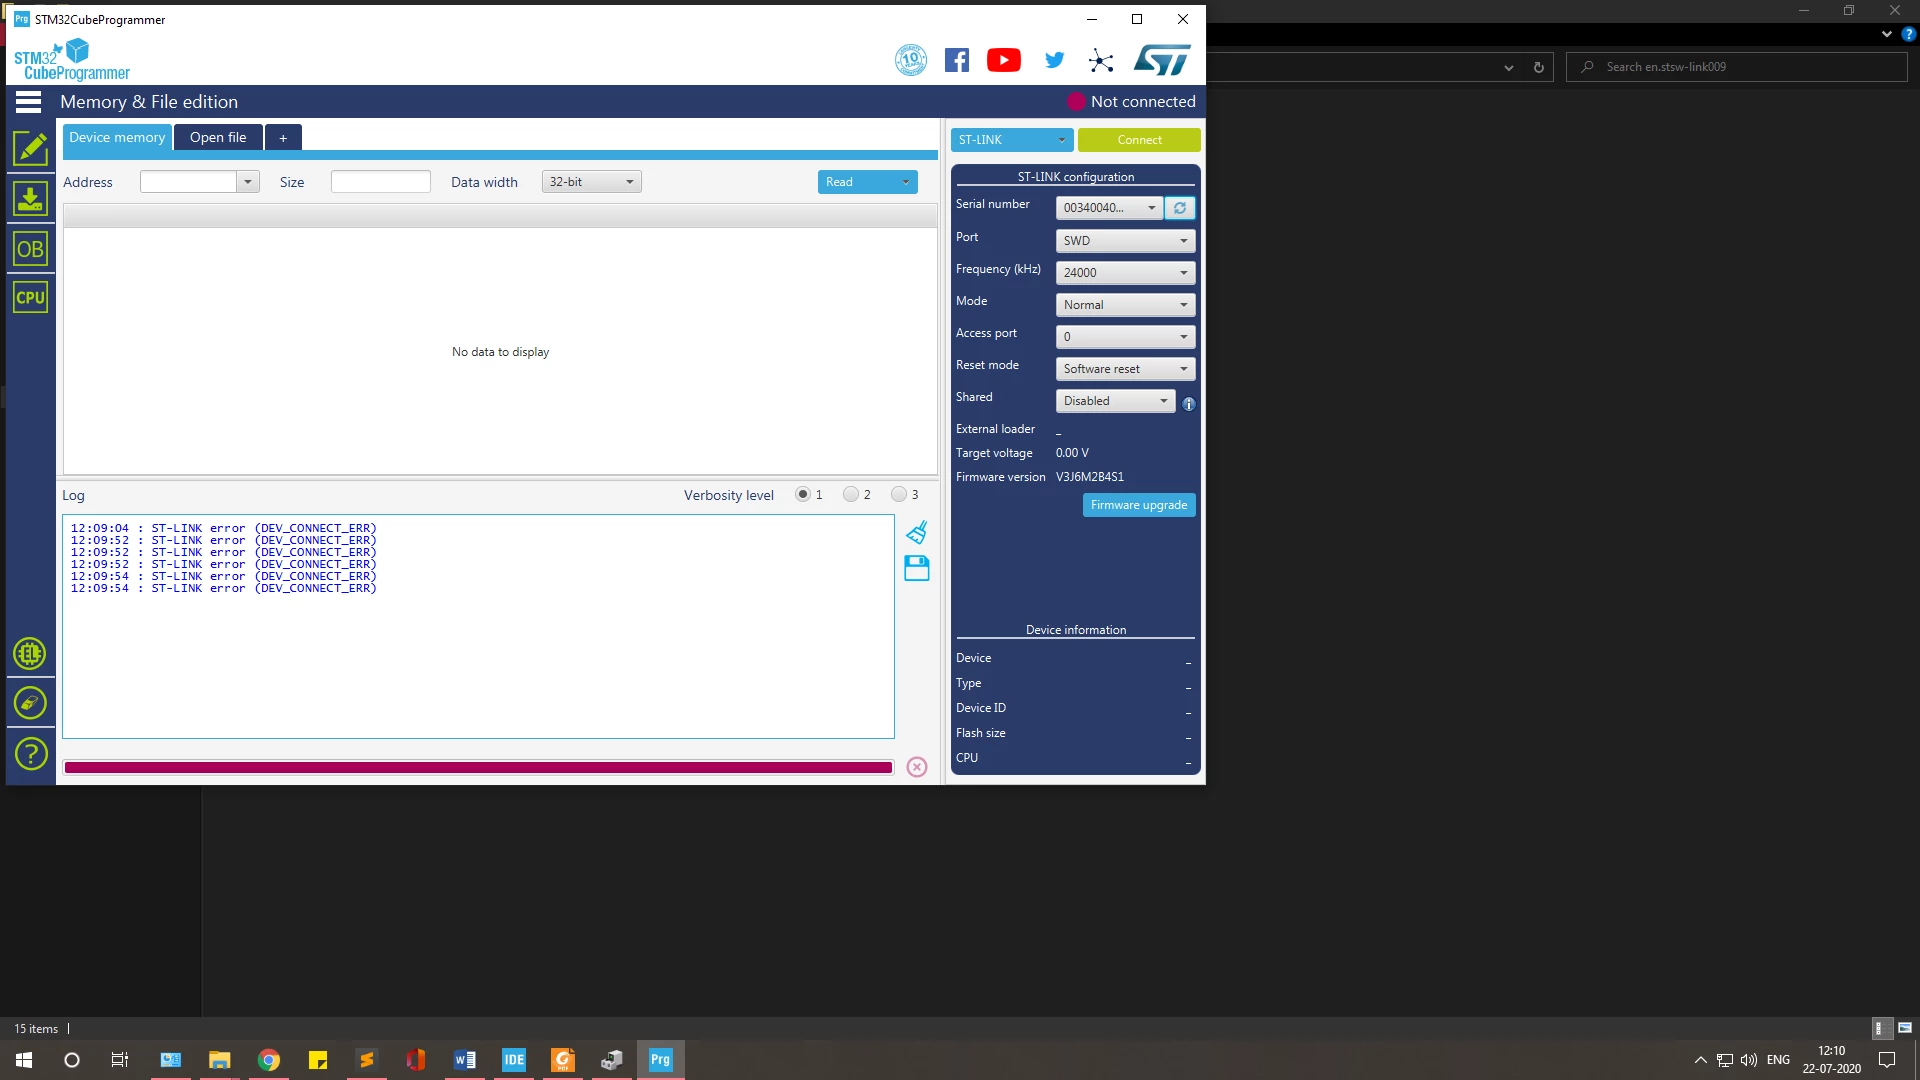Viewport: 1920px width, 1080px height.
Task: Open the taskbar notification center icon
Action: click(1887, 1060)
